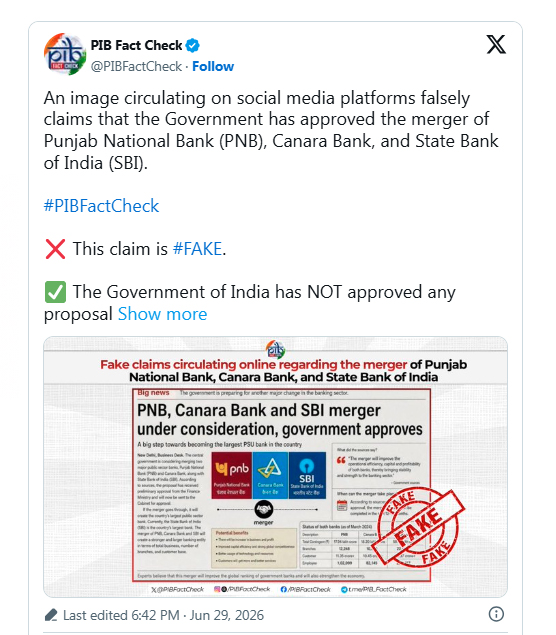Open the tweet info icon
Image resolution: width=556 pixels, height=635 pixels.
(x=496, y=614)
